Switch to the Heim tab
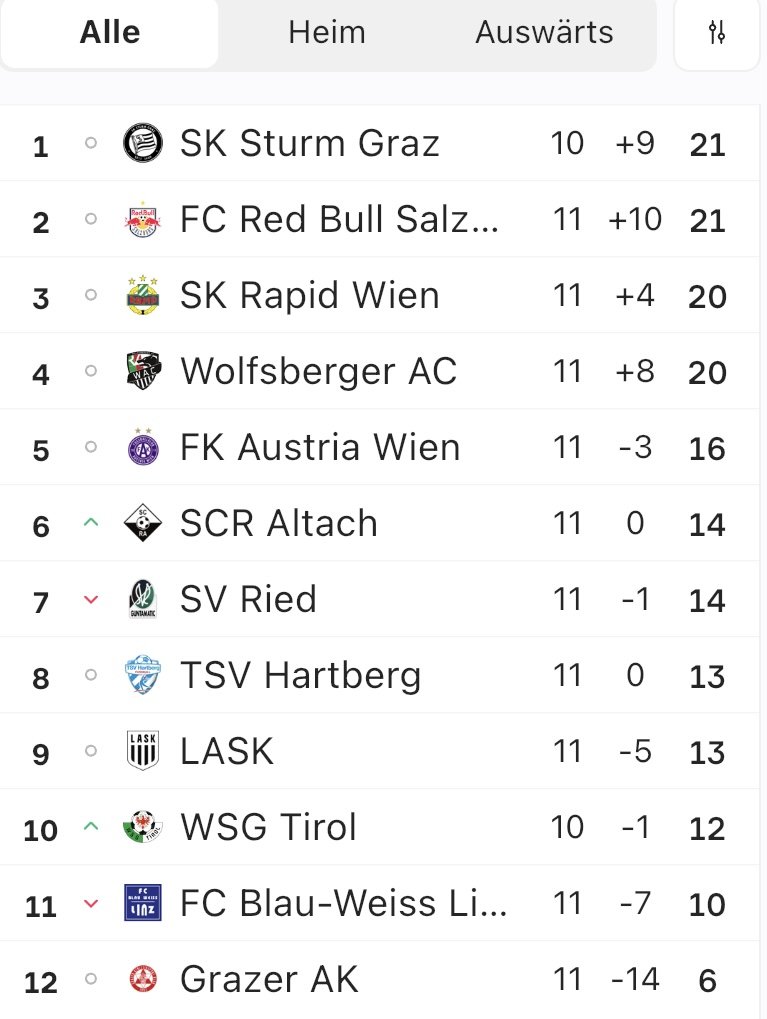This screenshot has height=1019, width=767. (x=327, y=33)
